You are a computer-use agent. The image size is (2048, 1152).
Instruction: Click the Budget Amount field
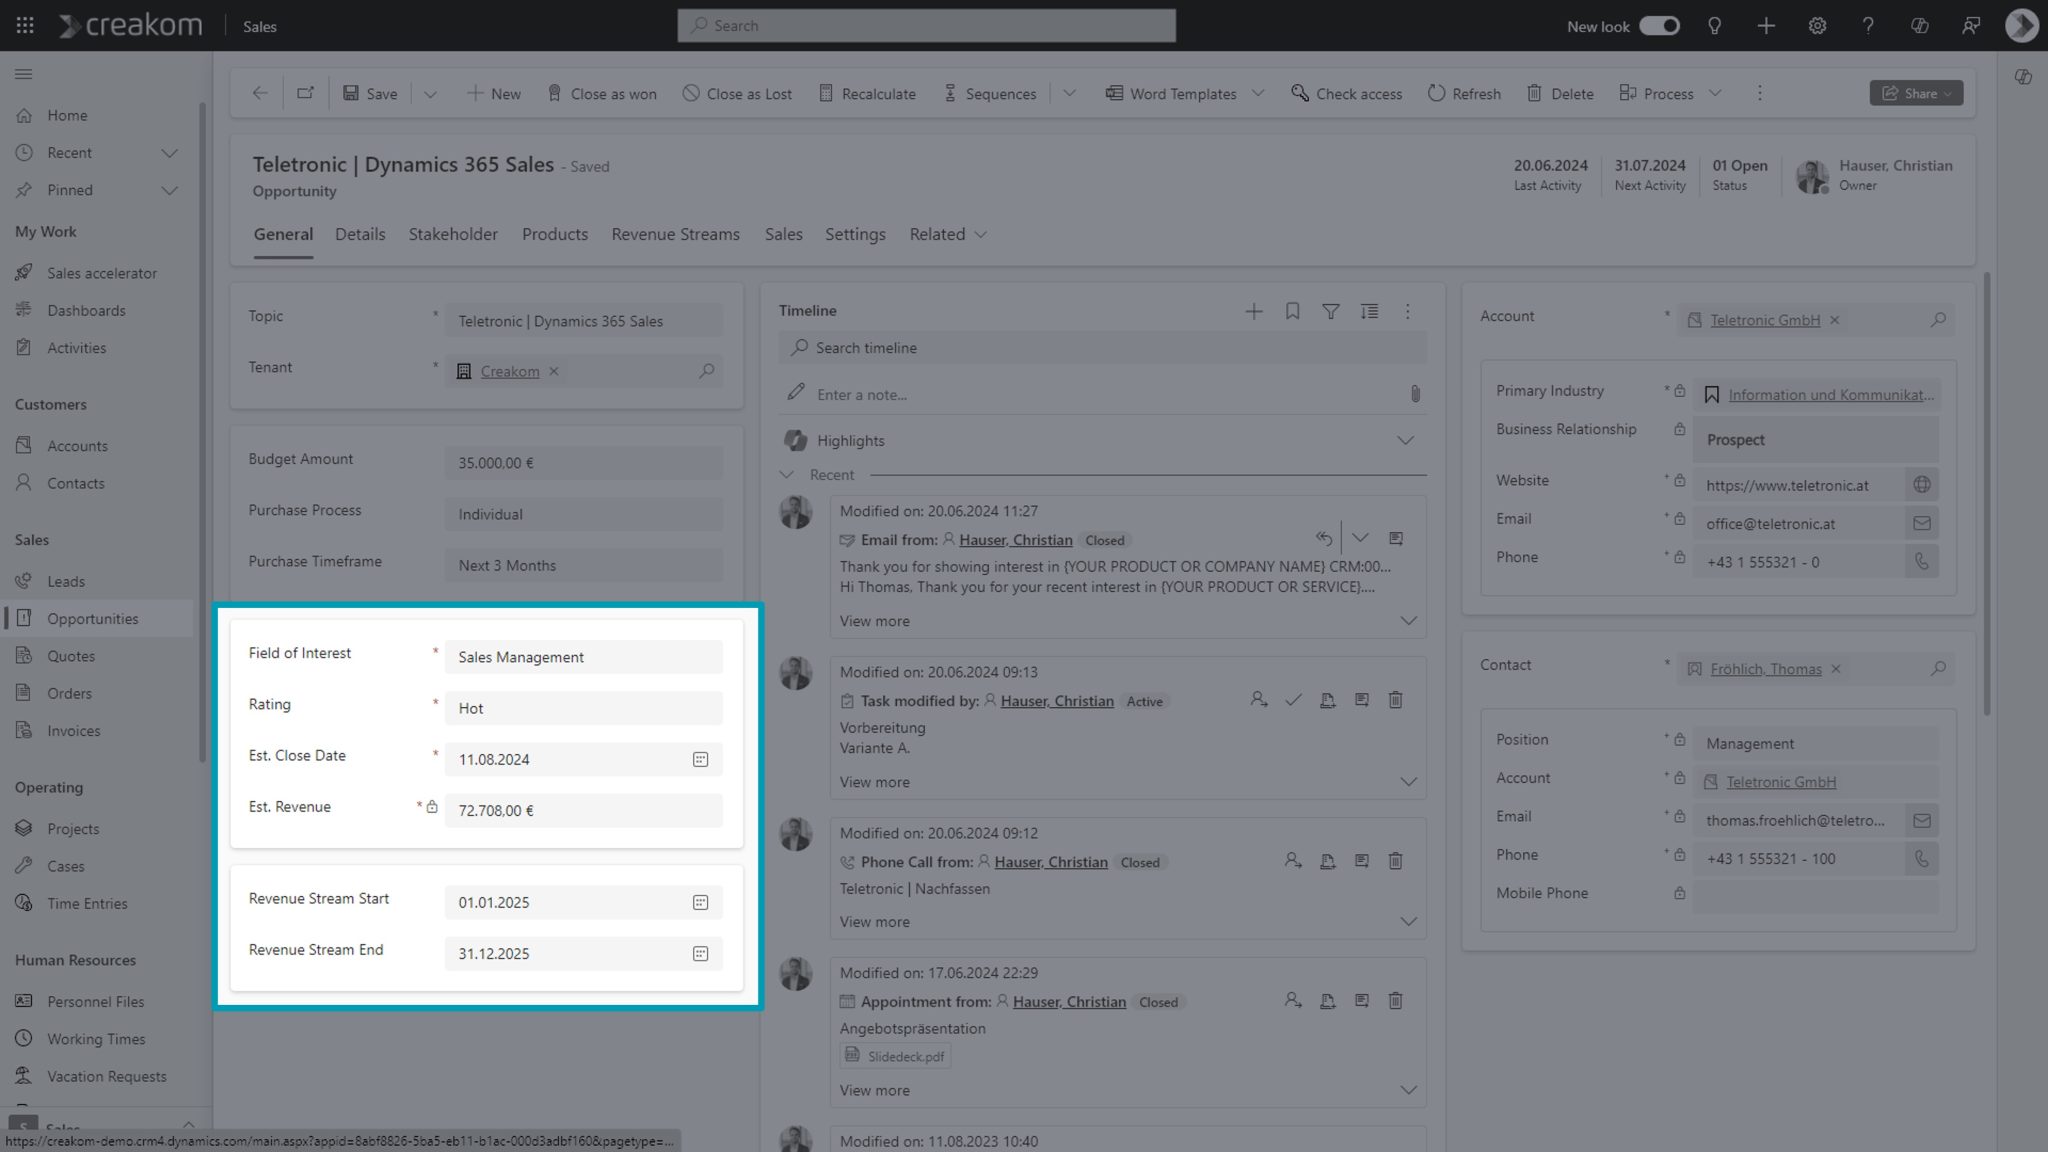coord(583,463)
